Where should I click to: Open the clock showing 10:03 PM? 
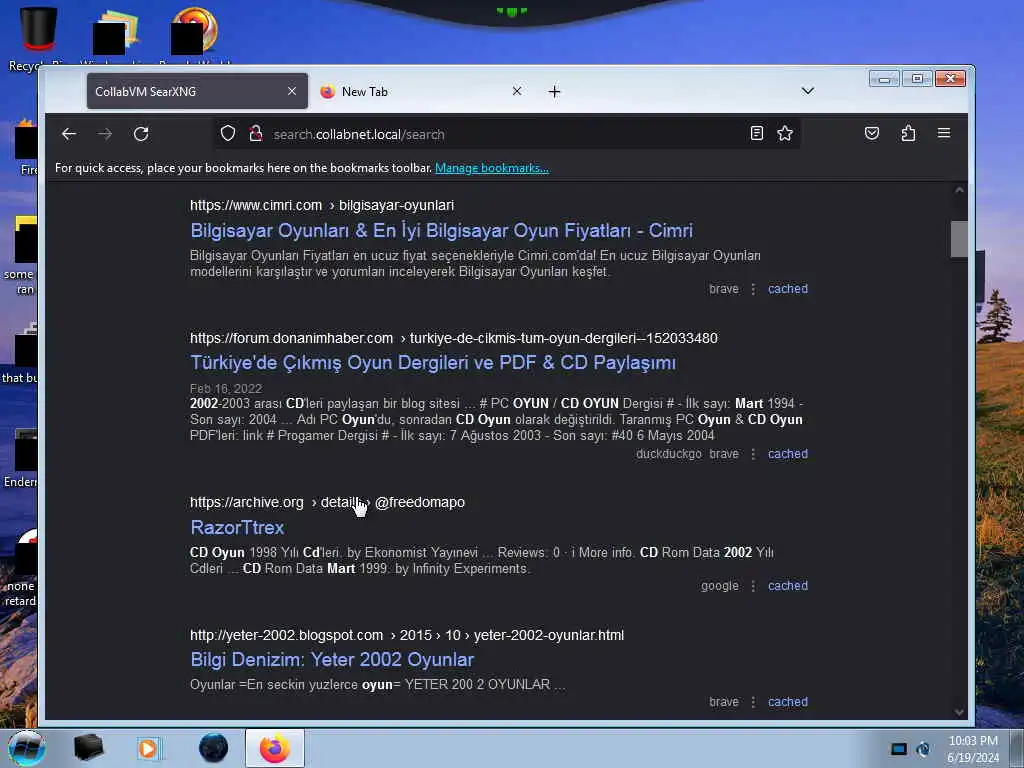[973, 749]
